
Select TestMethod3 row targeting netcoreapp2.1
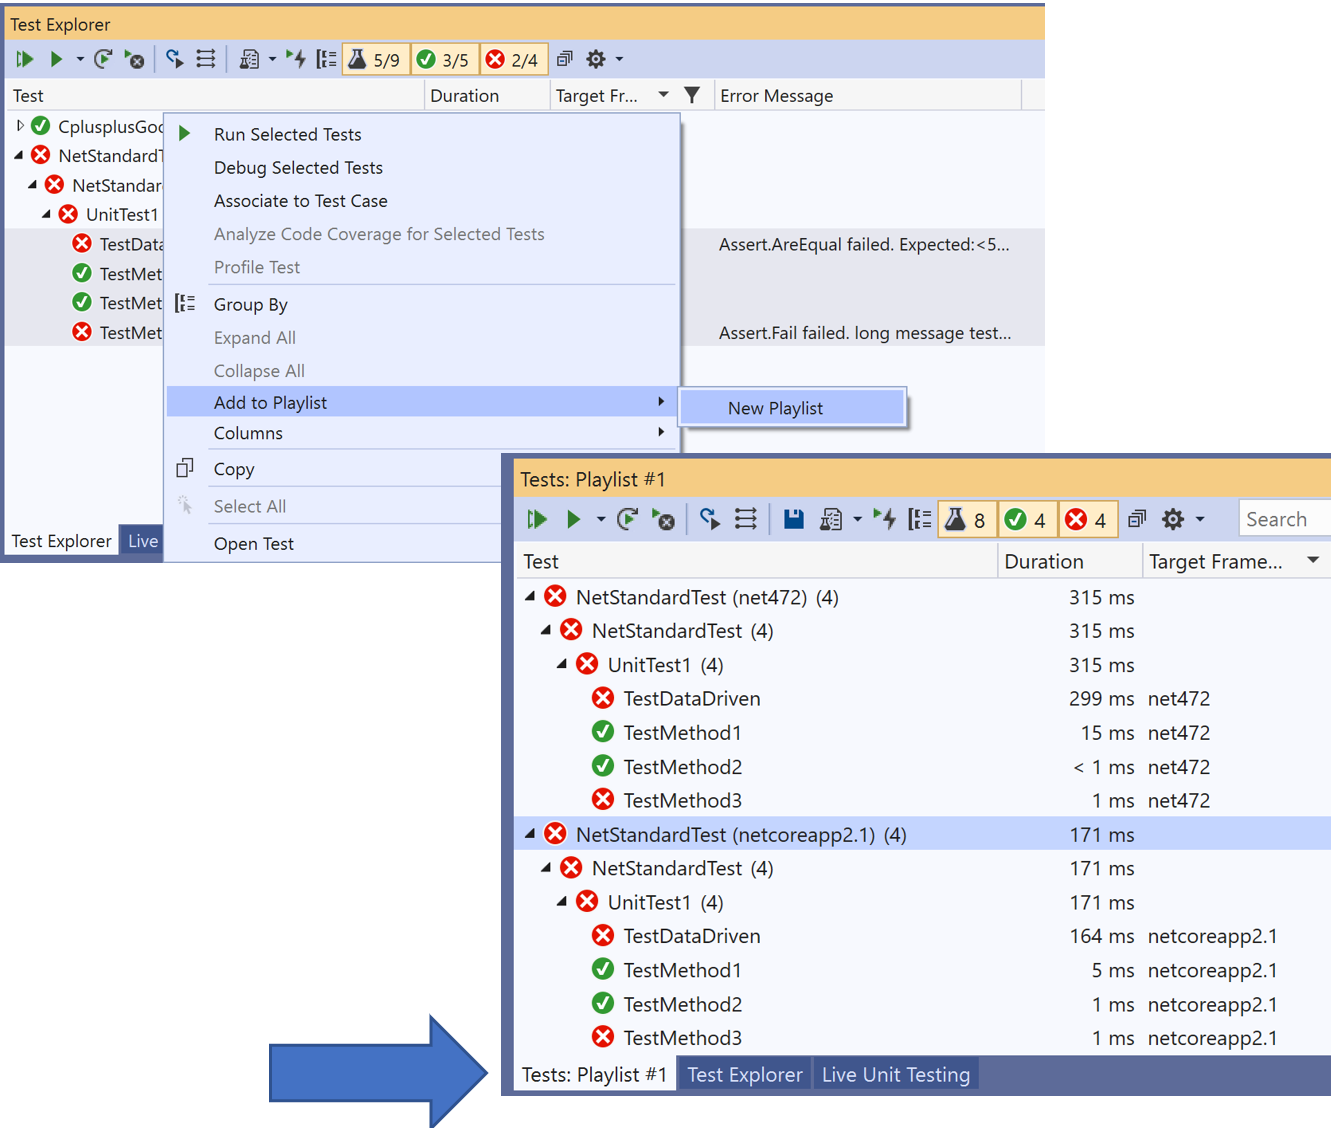(x=922, y=1037)
